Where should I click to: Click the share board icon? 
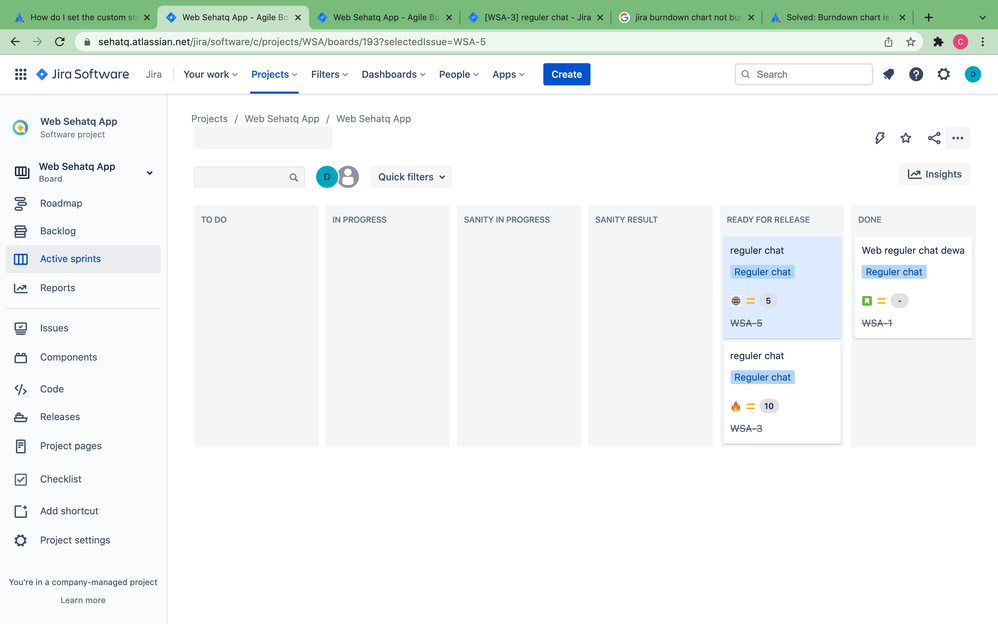point(934,138)
